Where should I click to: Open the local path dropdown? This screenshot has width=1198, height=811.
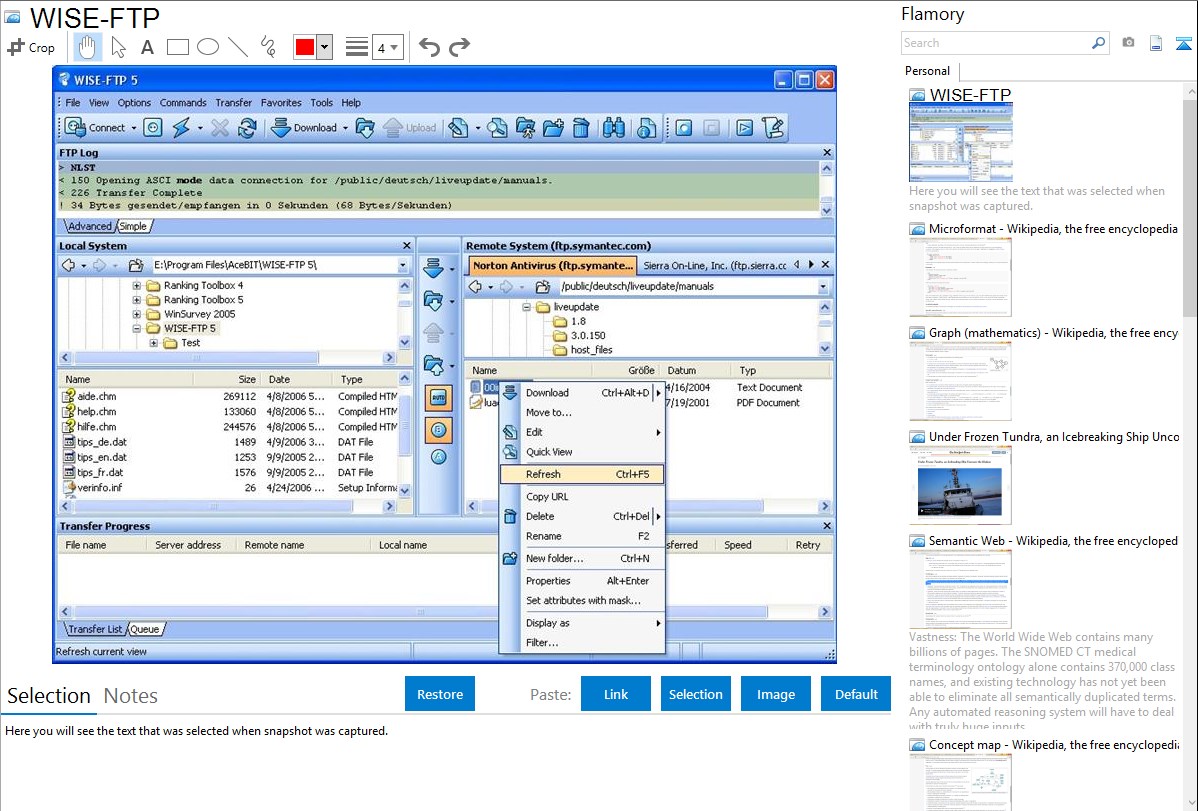click(402, 265)
